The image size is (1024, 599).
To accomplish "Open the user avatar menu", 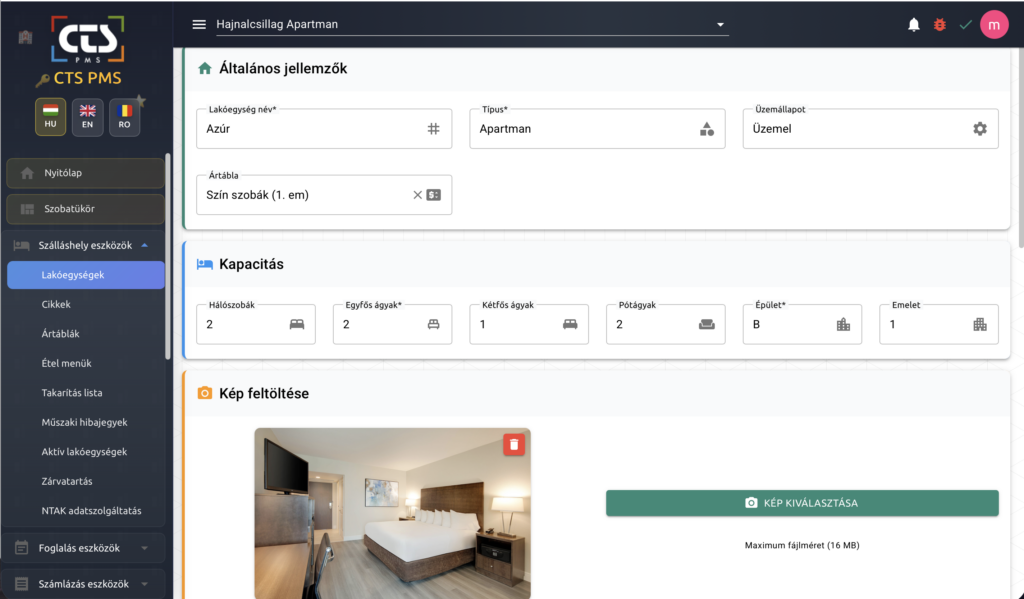I will (994, 25).
